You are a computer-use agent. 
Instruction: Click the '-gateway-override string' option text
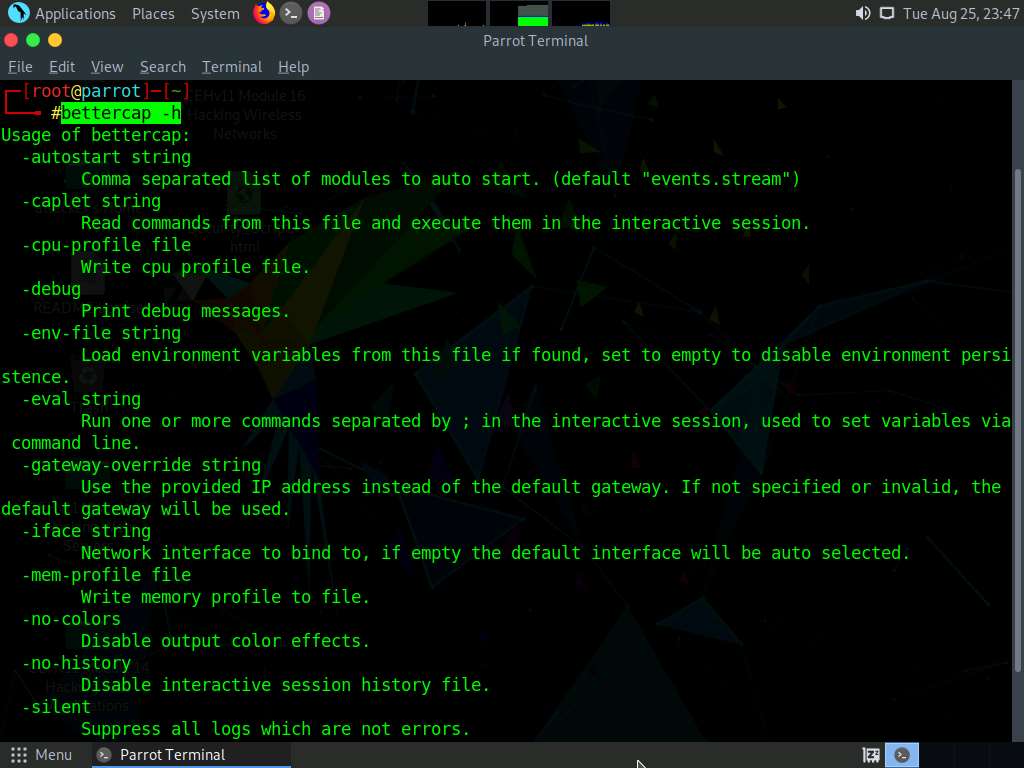pyautogui.click(x=141, y=465)
